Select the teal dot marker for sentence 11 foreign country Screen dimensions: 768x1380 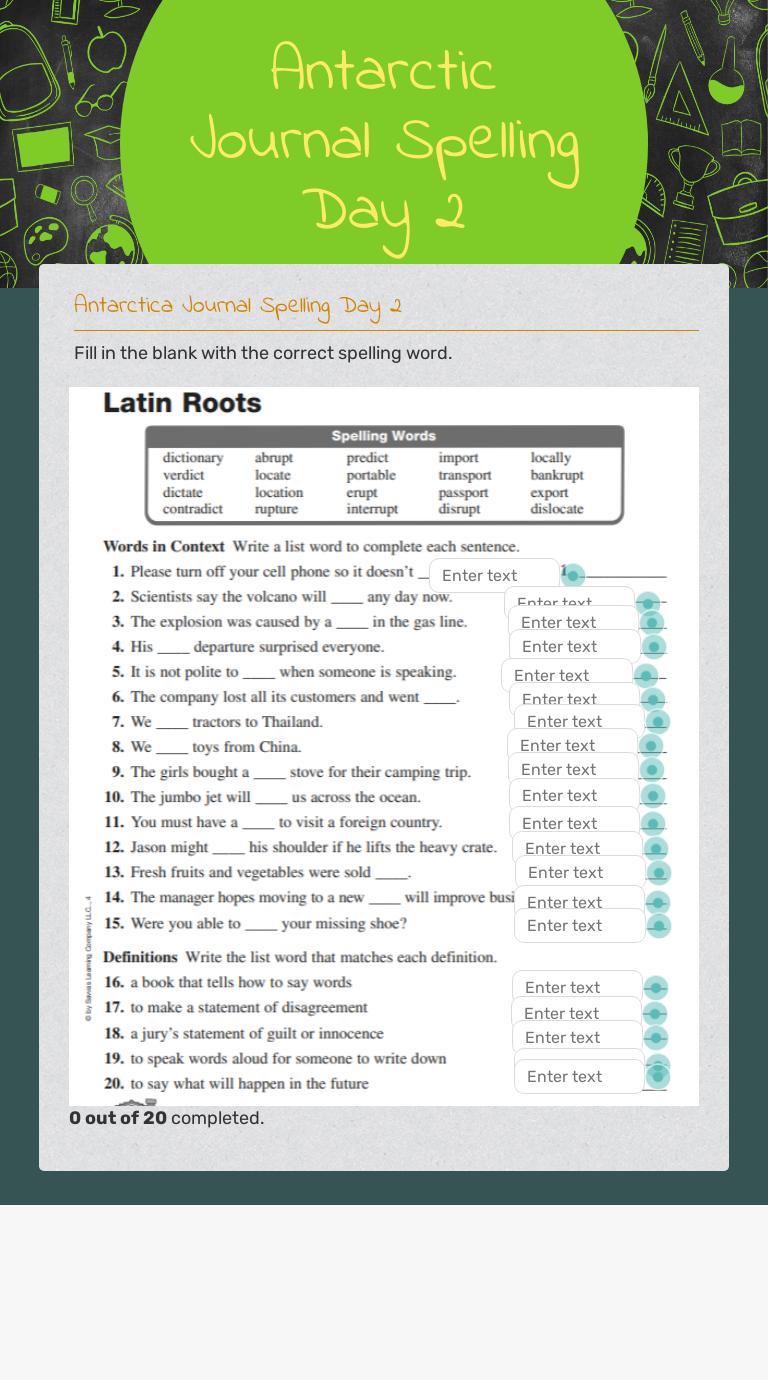click(x=653, y=824)
